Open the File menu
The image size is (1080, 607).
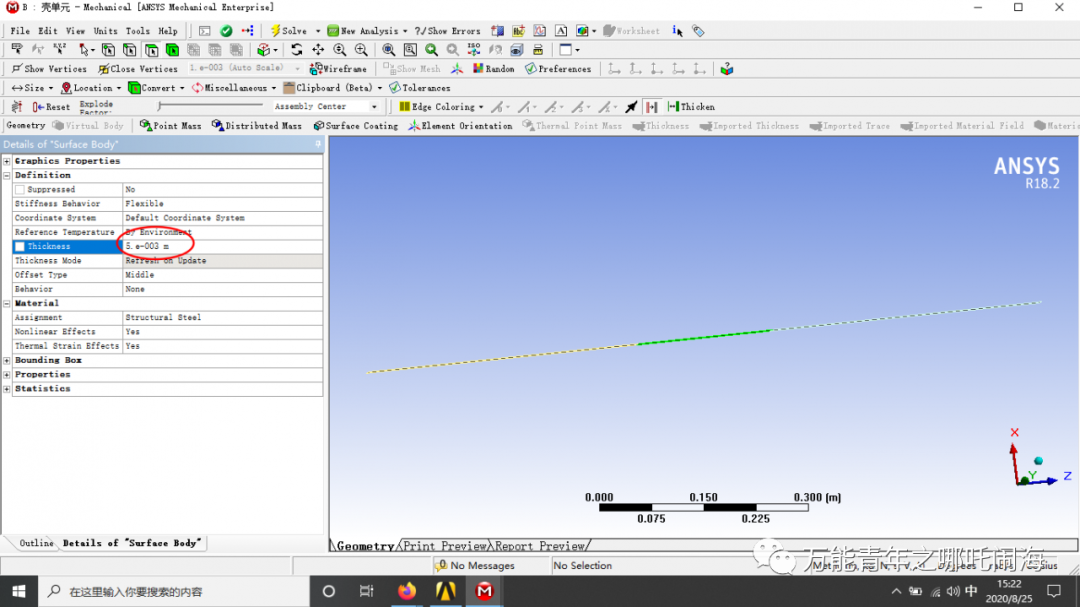(x=20, y=31)
